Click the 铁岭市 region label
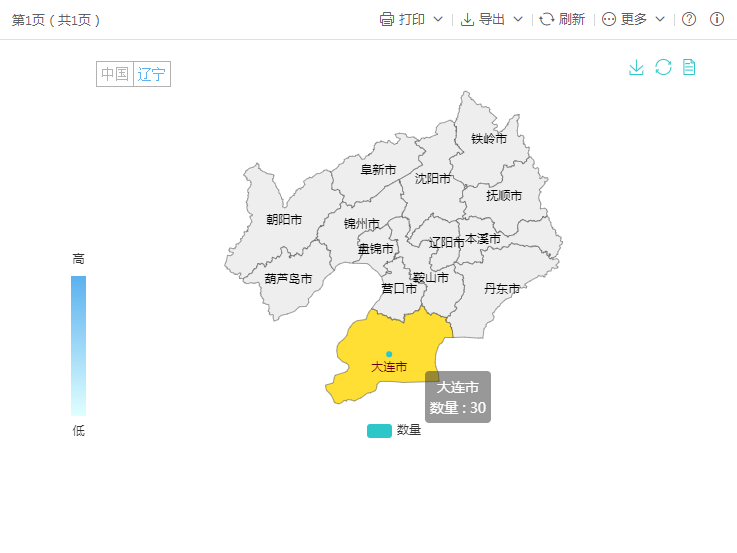 click(x=489, y=139)
